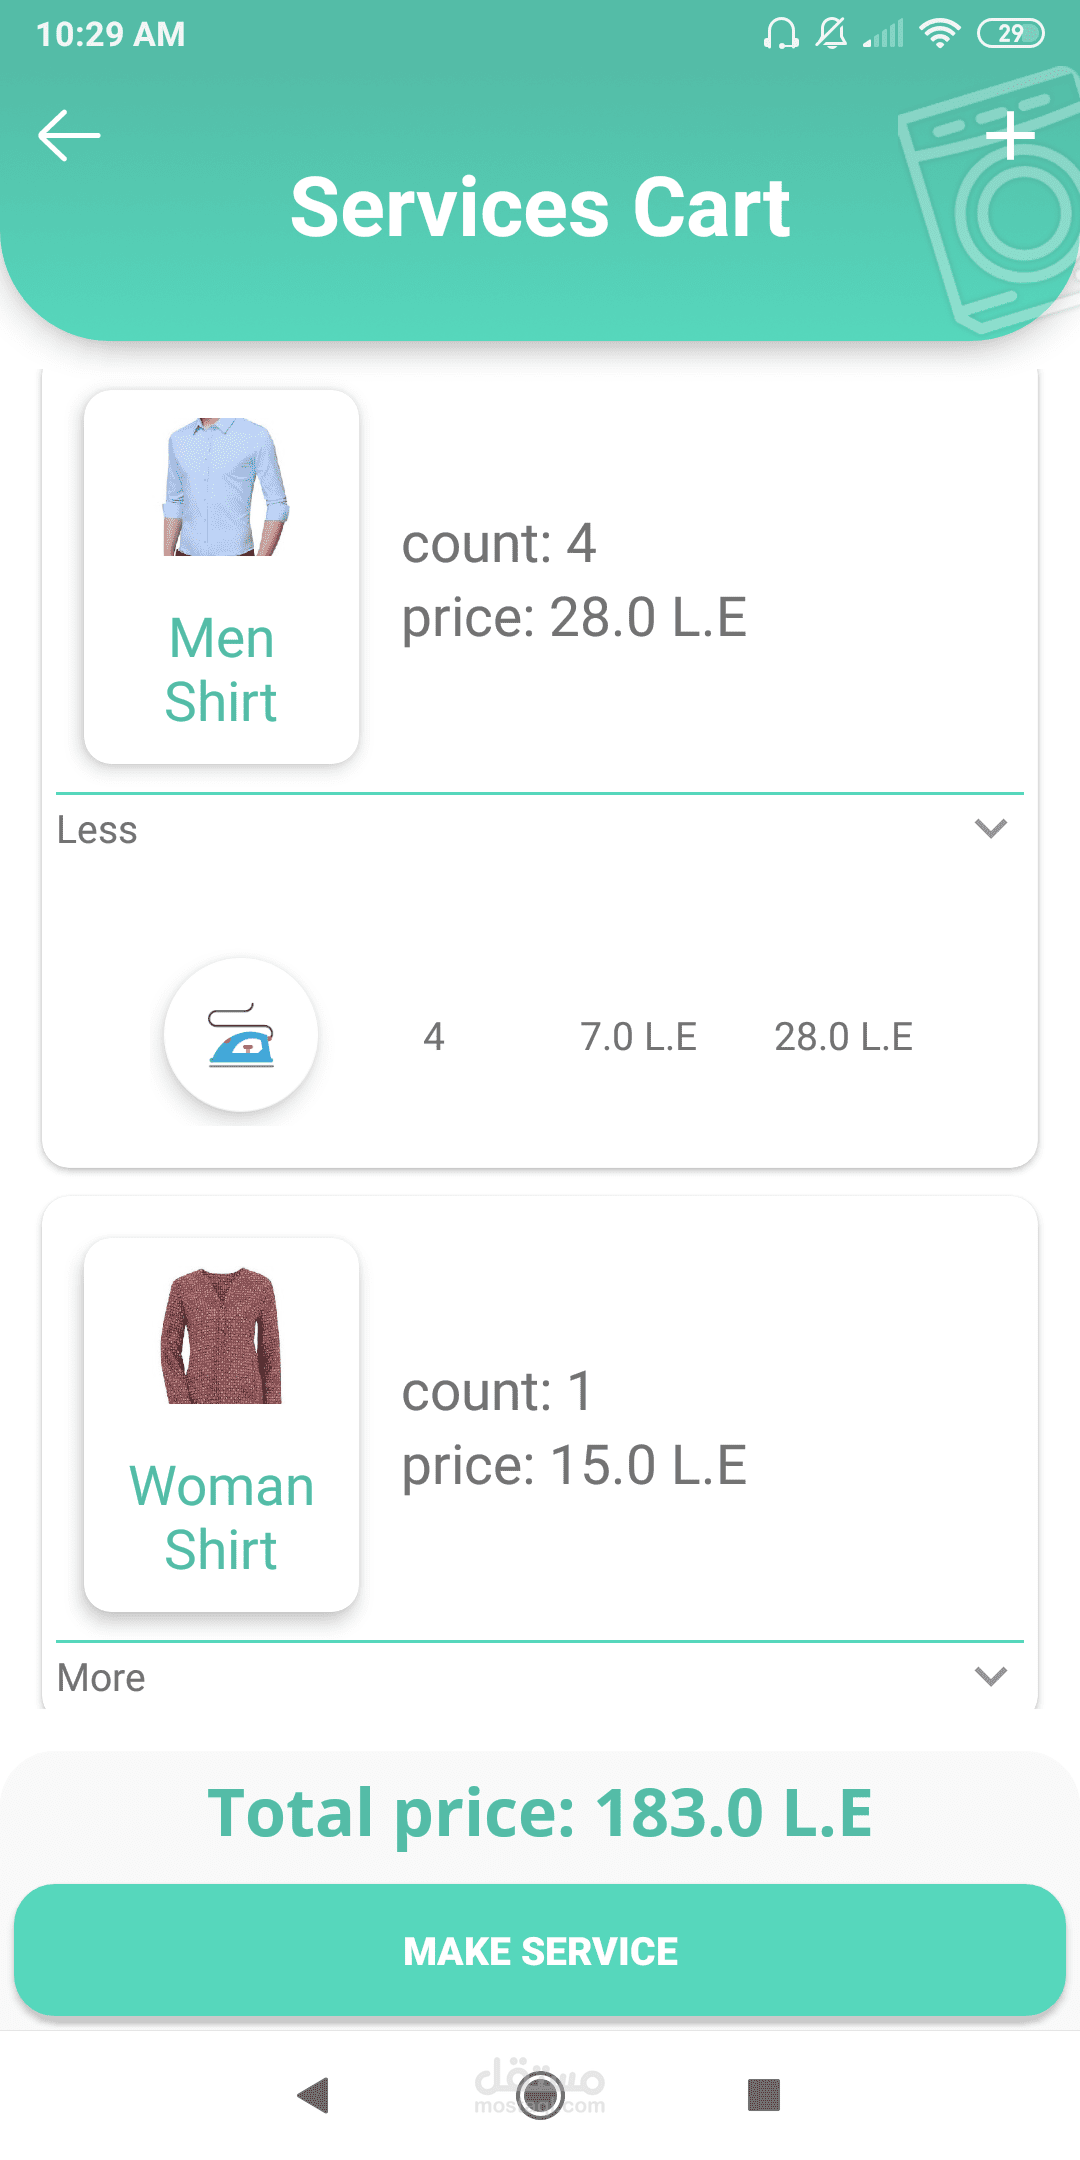The height and width of the screenshot is (2160, 1080).
Task: Tap the plus icon to add service
Action: click(x=1010, y=136)
